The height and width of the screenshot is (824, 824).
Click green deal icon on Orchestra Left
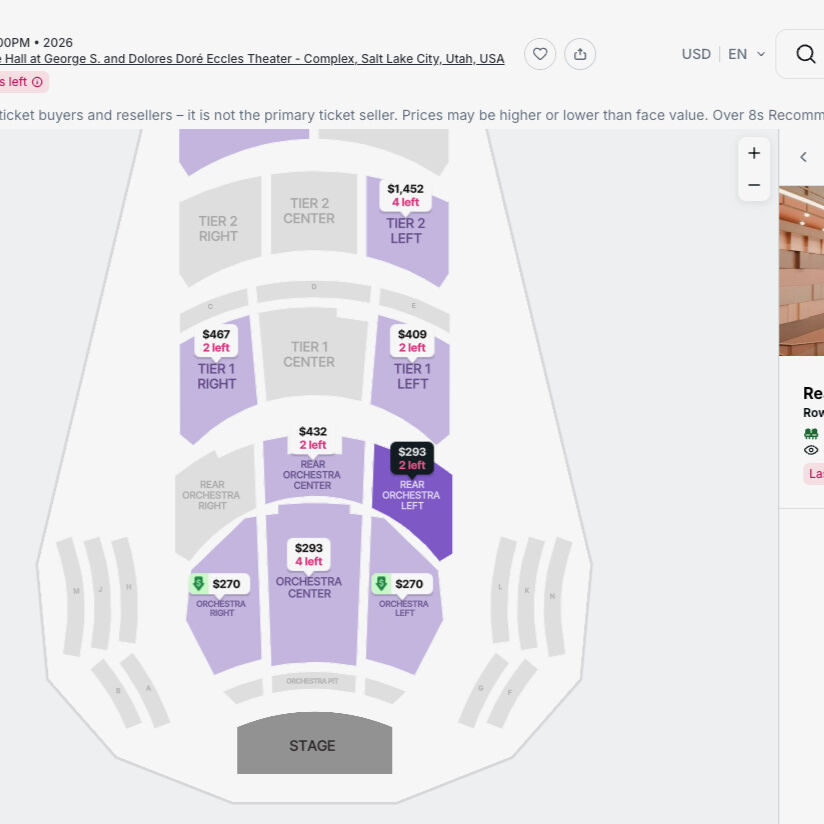point(381,584)
